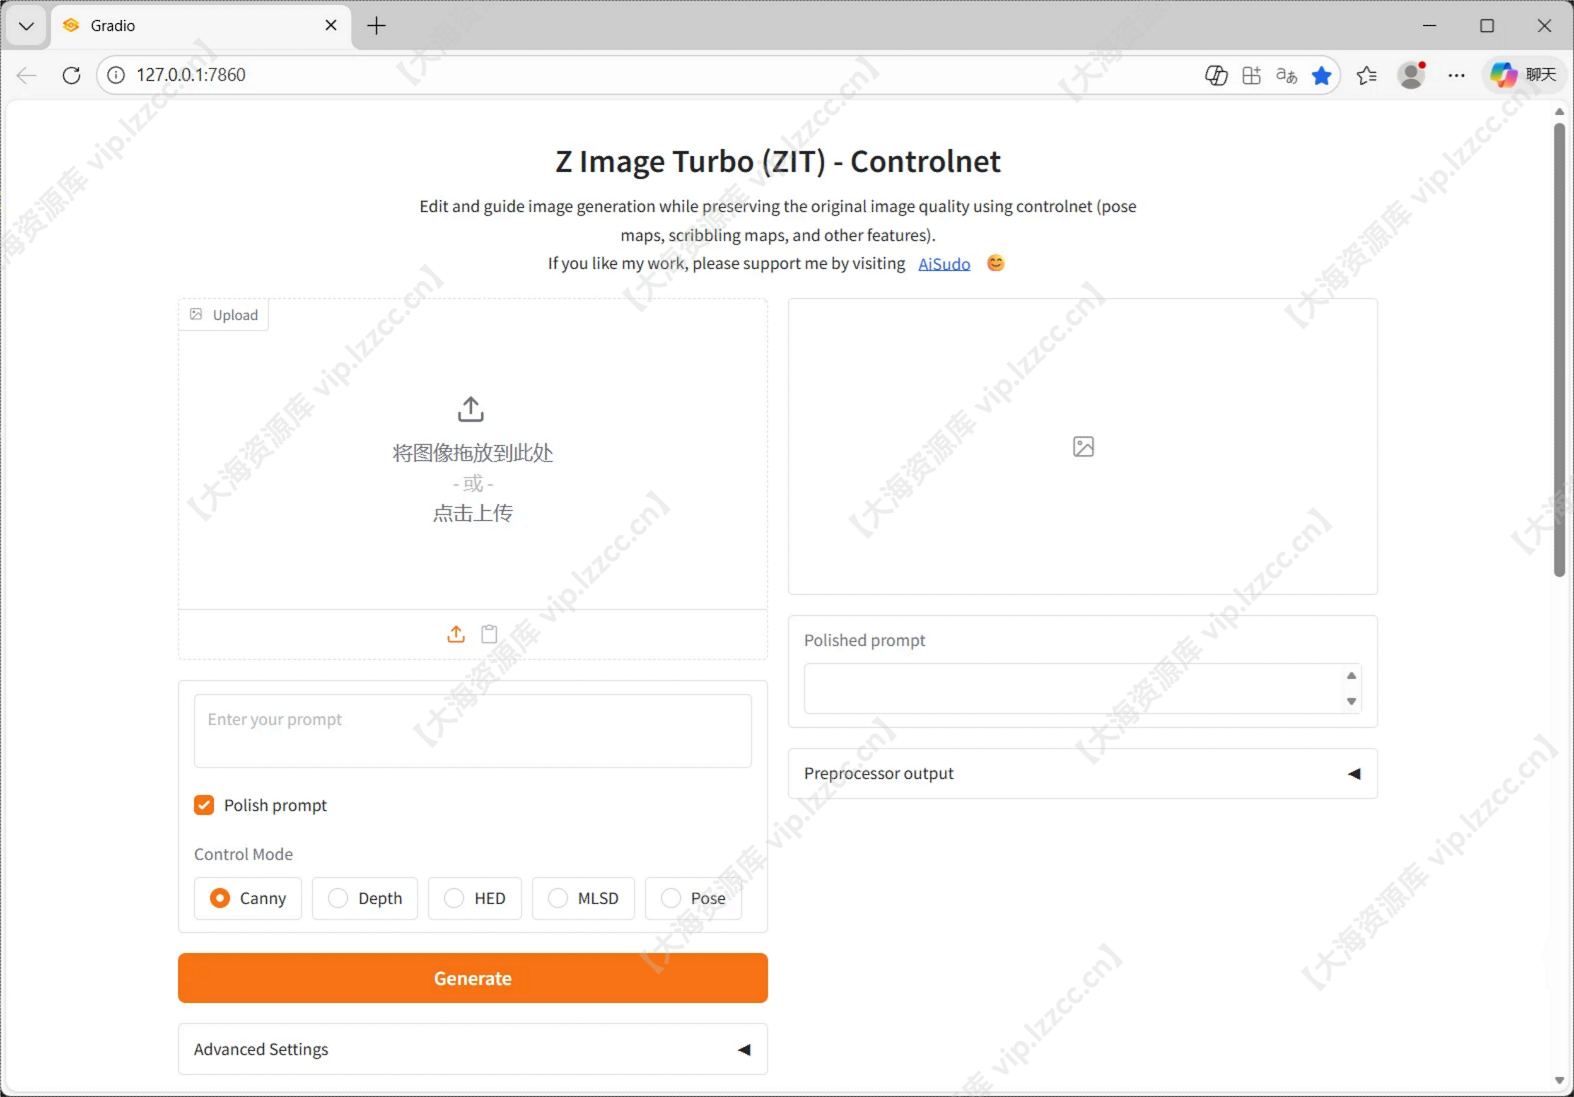Click the upload icon in the image dropzone
The width and height of the screenshot is (1574, 1097).
click(471, 409)
